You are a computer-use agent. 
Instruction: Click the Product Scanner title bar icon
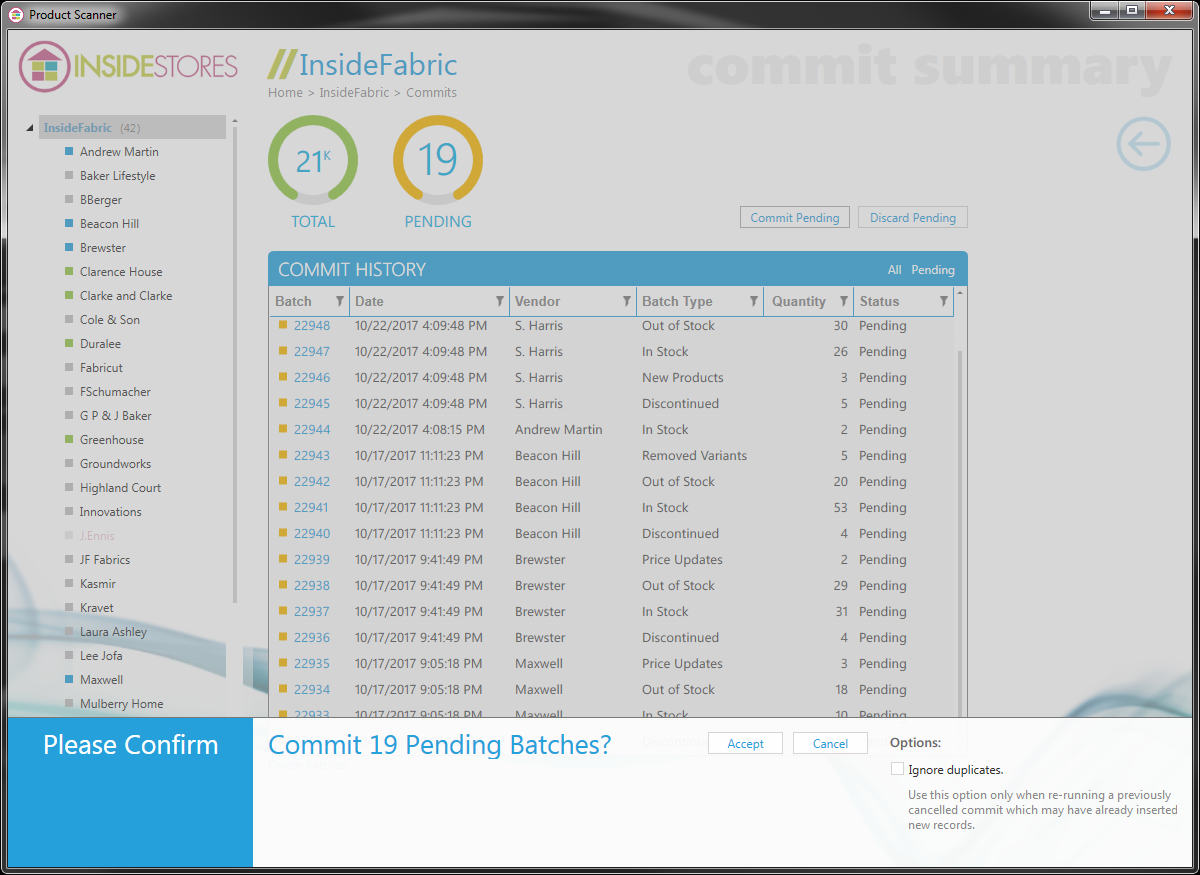pos(16,15)
